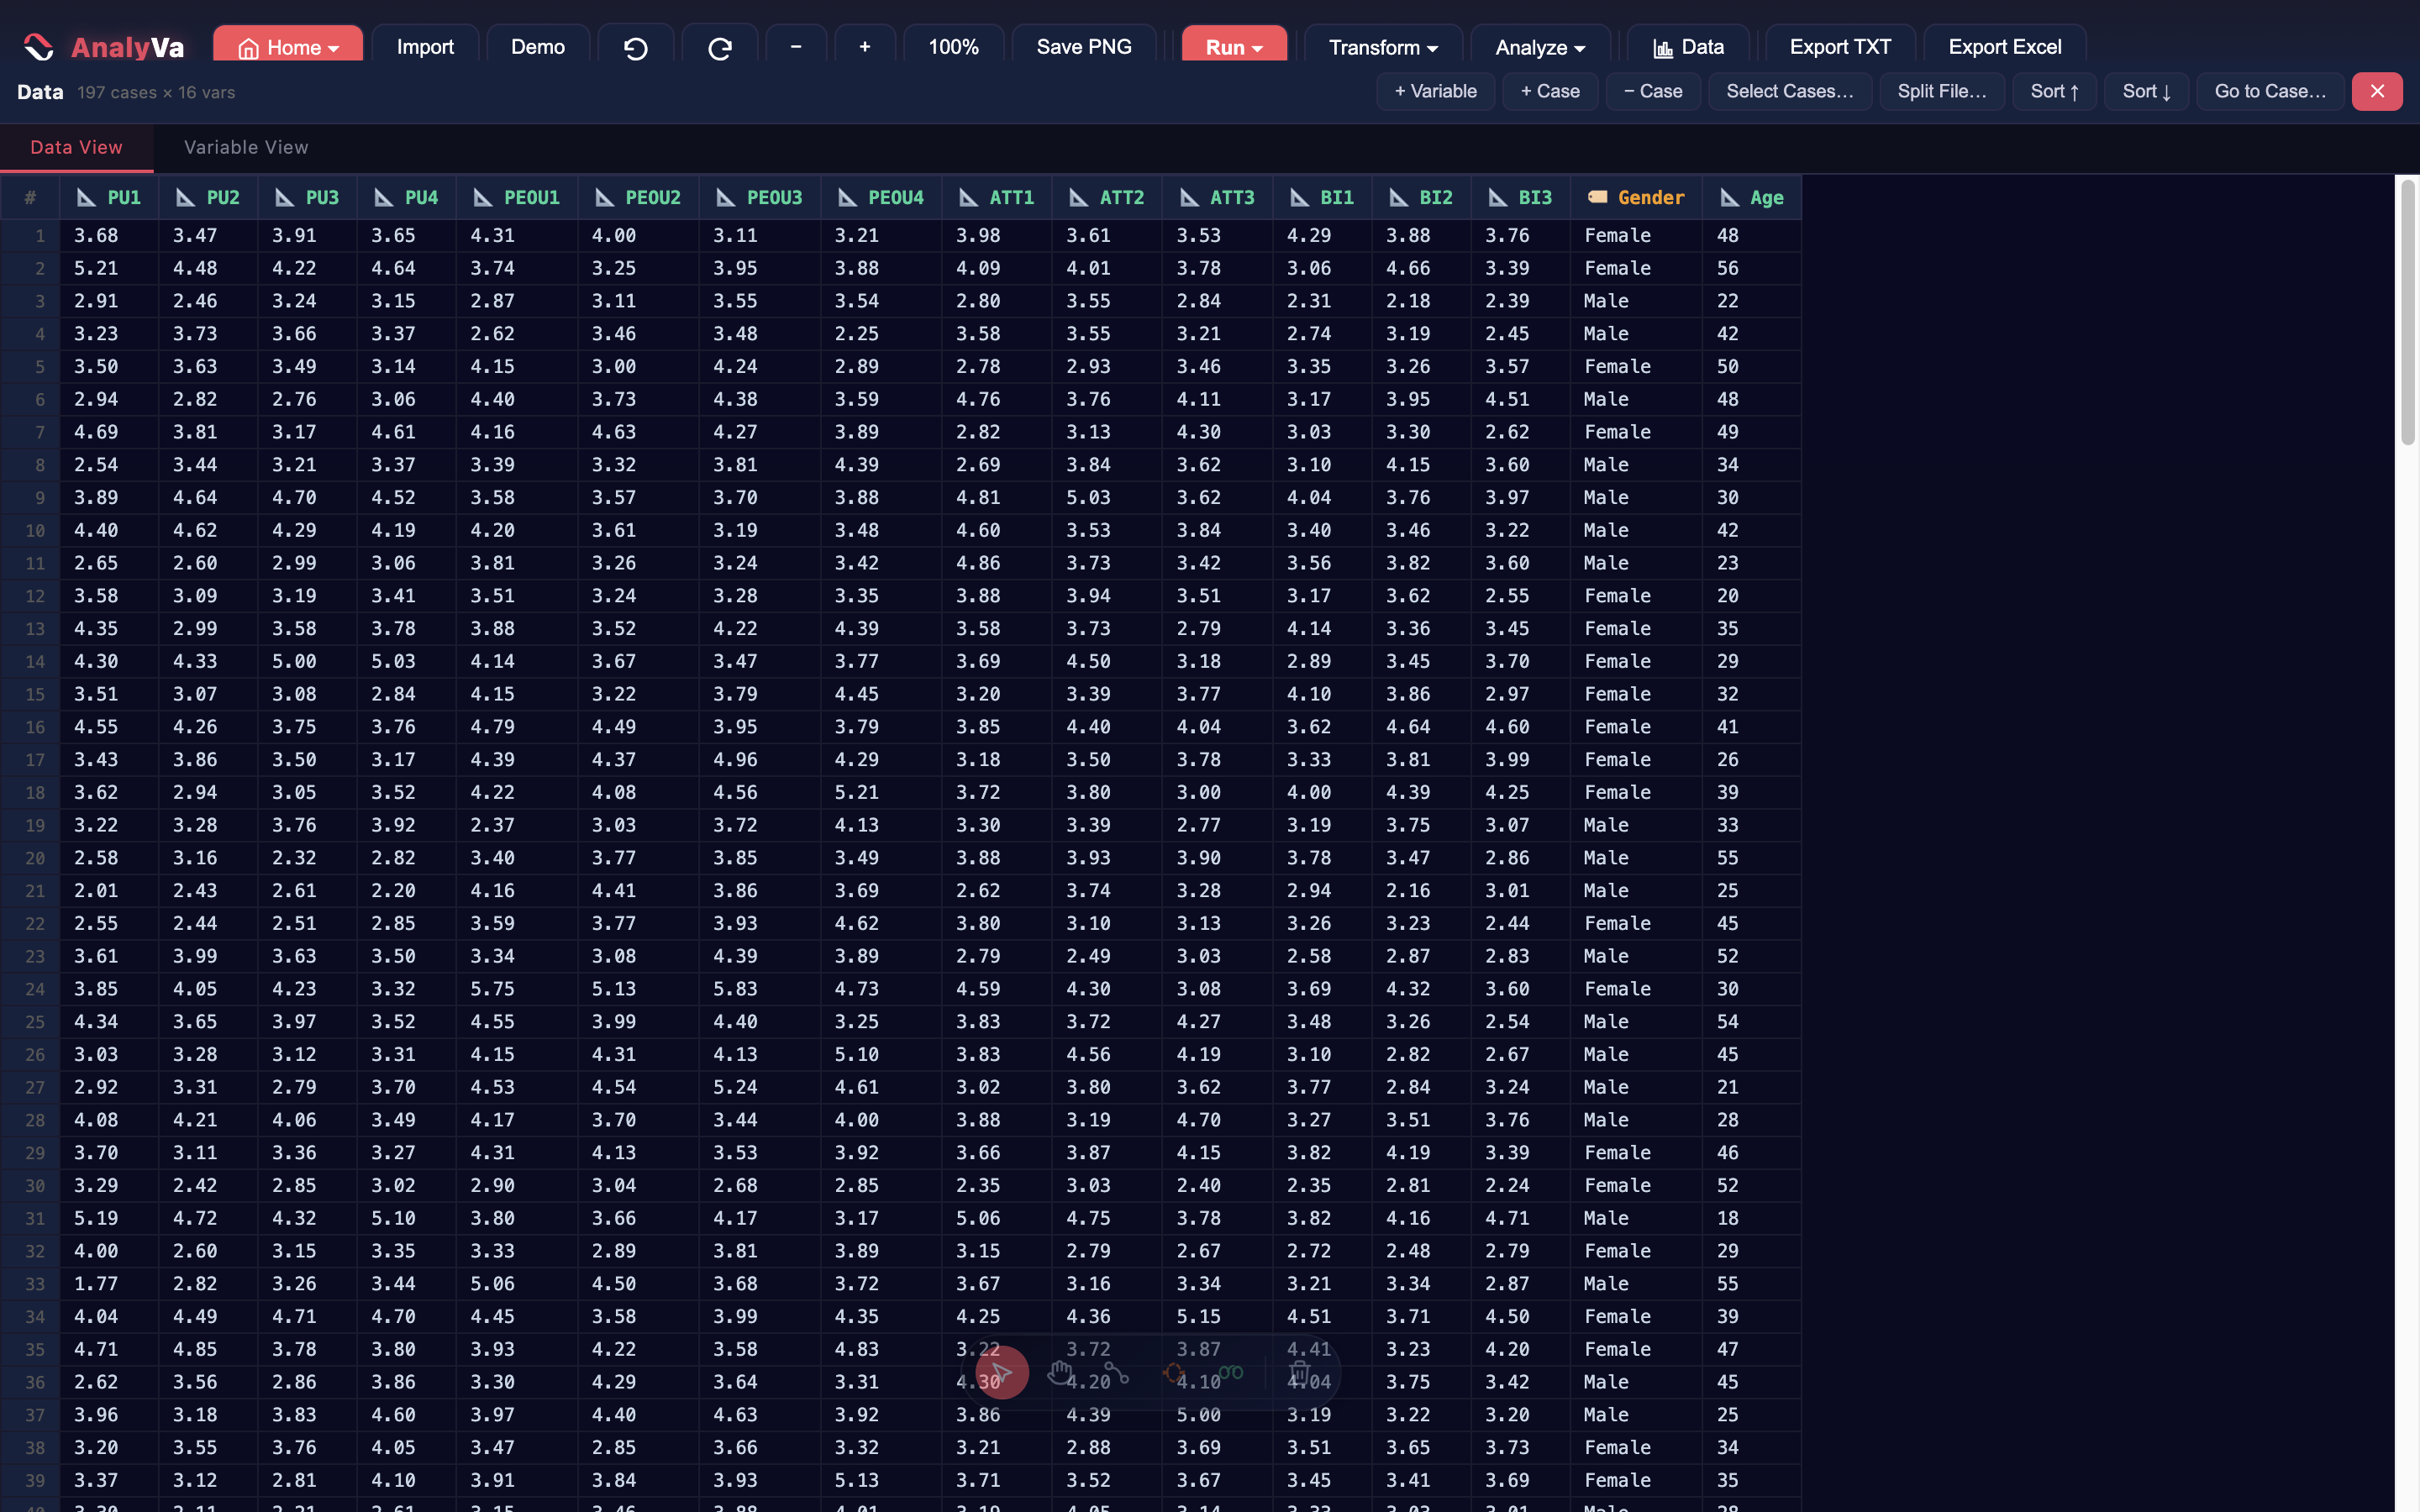Image resolution: width=2420 pixels, height=1512 pixels.
Task: Open the Home dropdown menu
Action: [x=288, y=47]
